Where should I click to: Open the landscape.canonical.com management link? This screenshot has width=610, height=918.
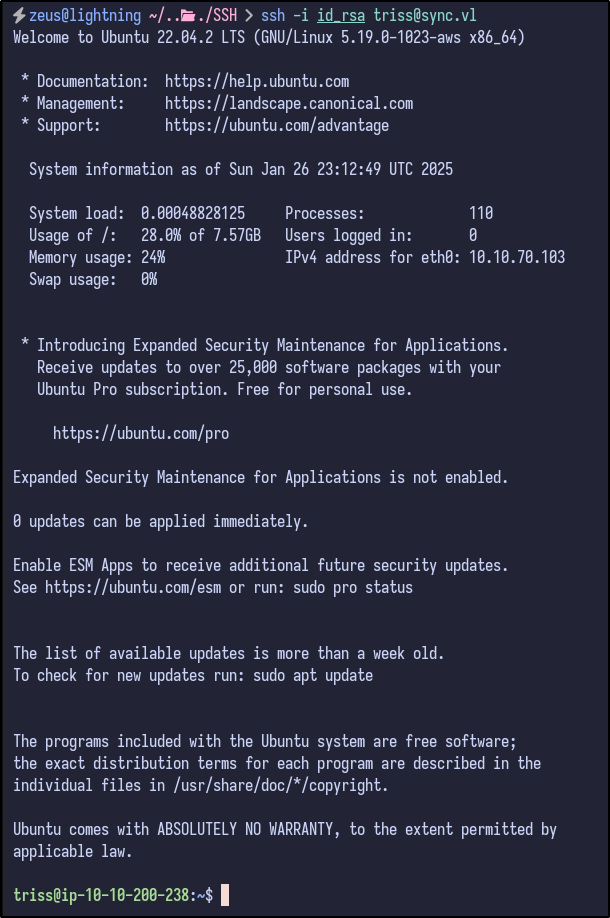tap(289, 103)
